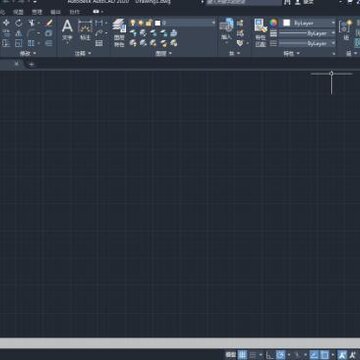Select the Explode tool
Viewport: 360px width, 360px height.
click(49, 33)
